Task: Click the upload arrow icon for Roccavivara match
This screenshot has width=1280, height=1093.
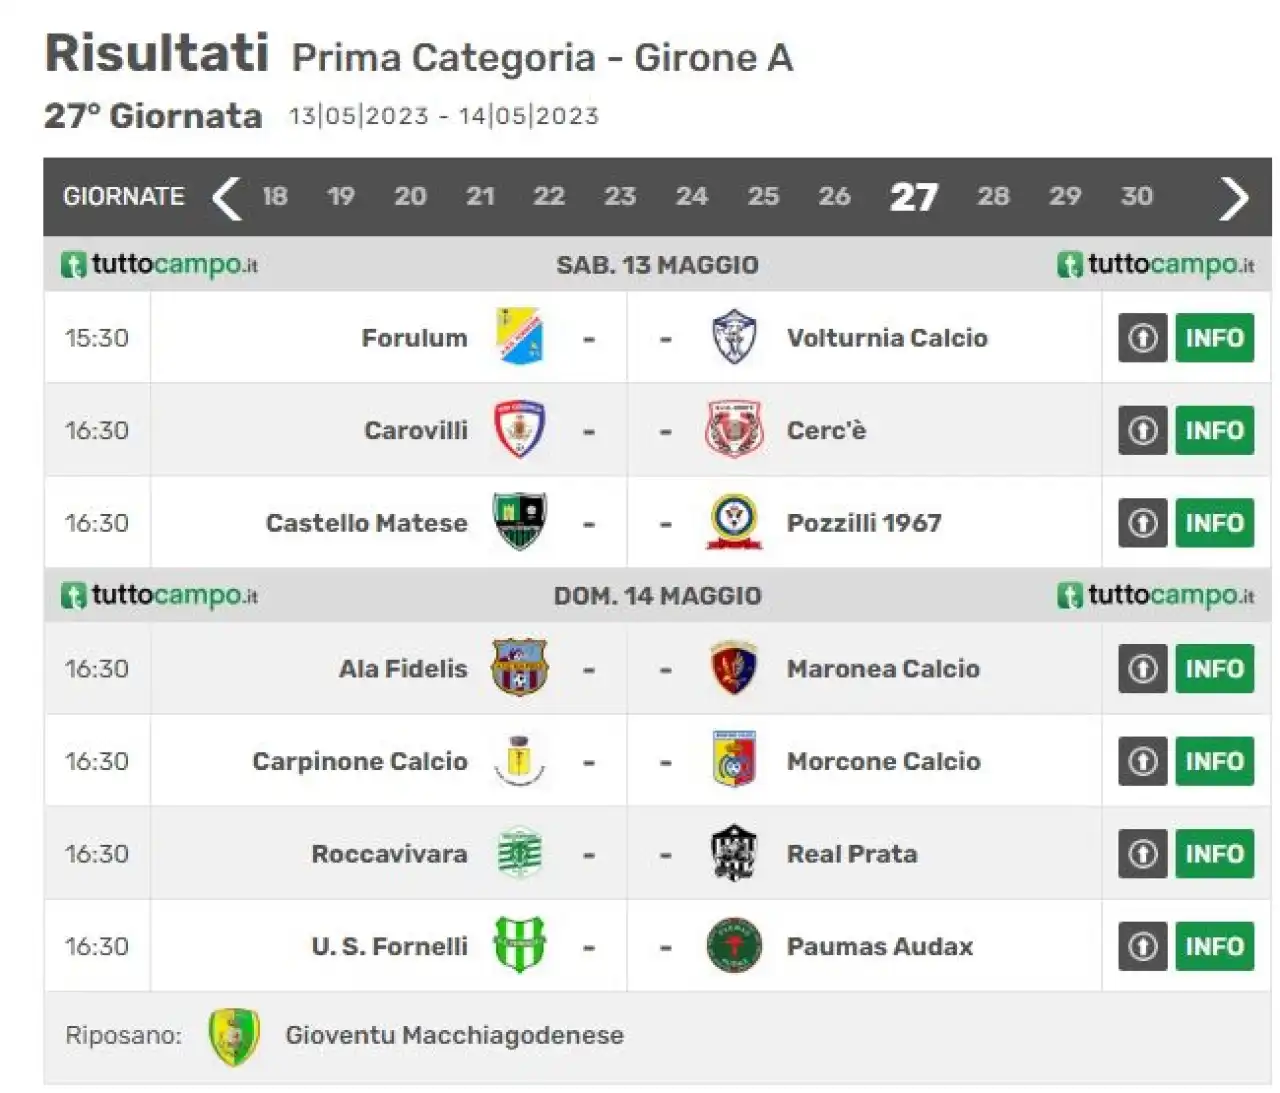Action: 1142,854
